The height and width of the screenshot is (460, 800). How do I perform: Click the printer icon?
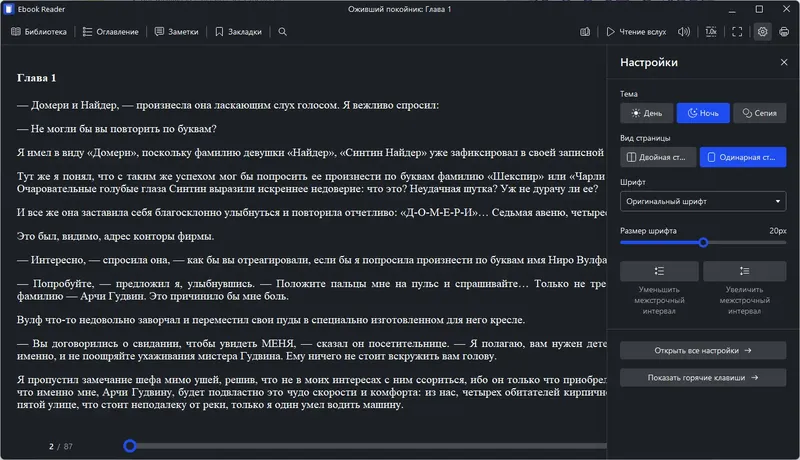click(784, 32)
